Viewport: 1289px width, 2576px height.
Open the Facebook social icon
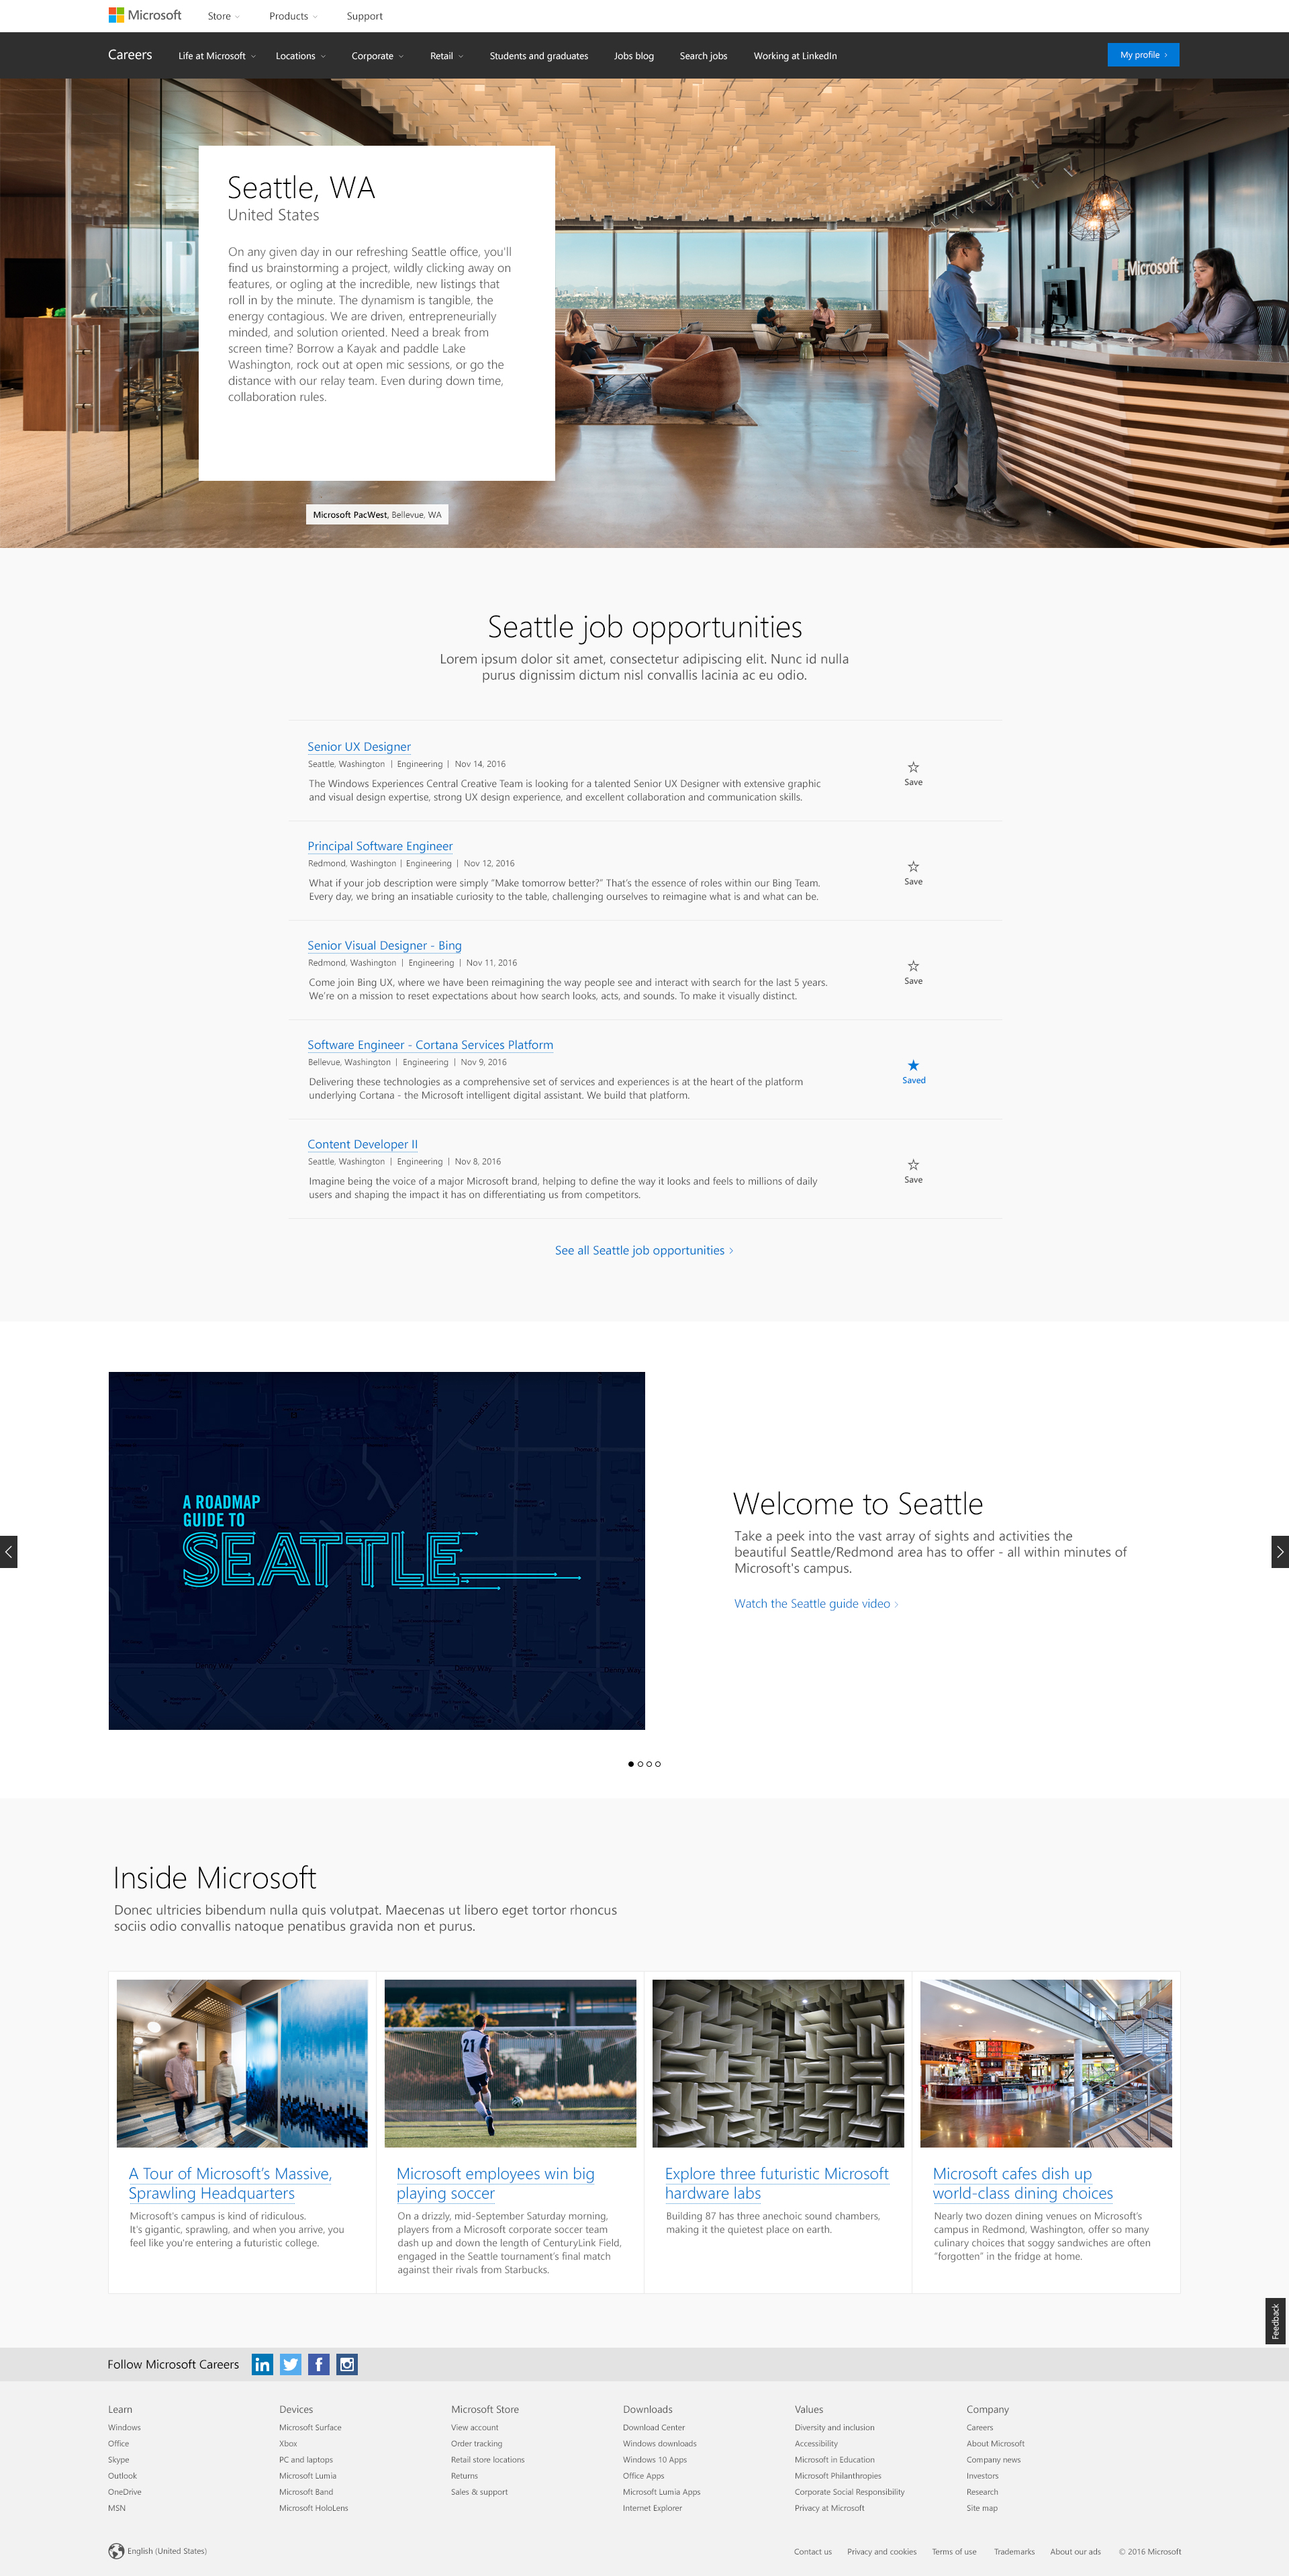click(x=318, y=2364)
